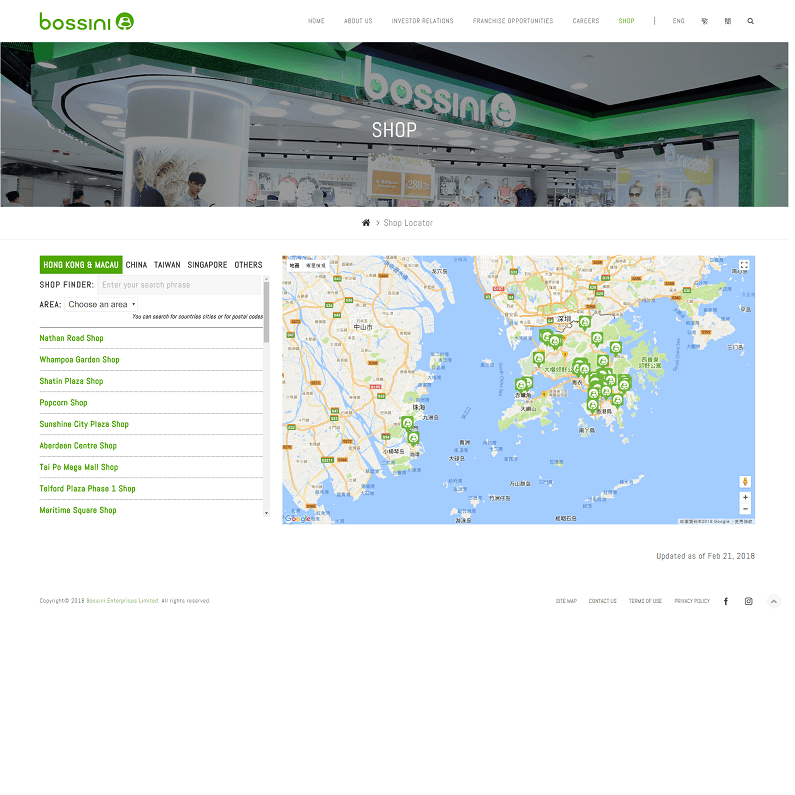Click the Google logo on the map

click(x=298, y=518)
